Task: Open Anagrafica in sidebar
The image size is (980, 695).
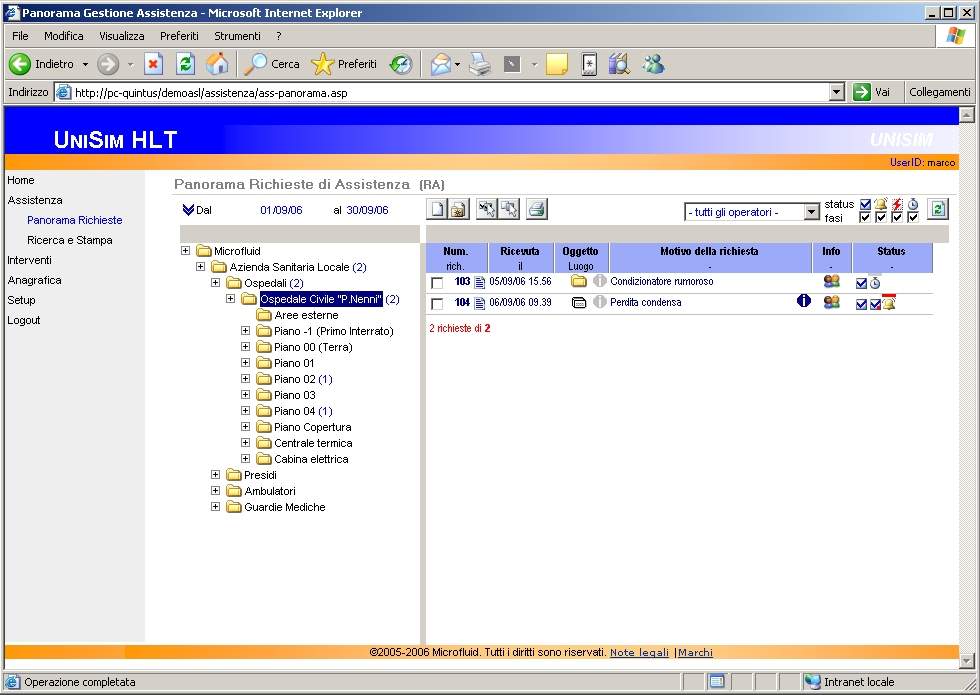Action: point(34,280)
